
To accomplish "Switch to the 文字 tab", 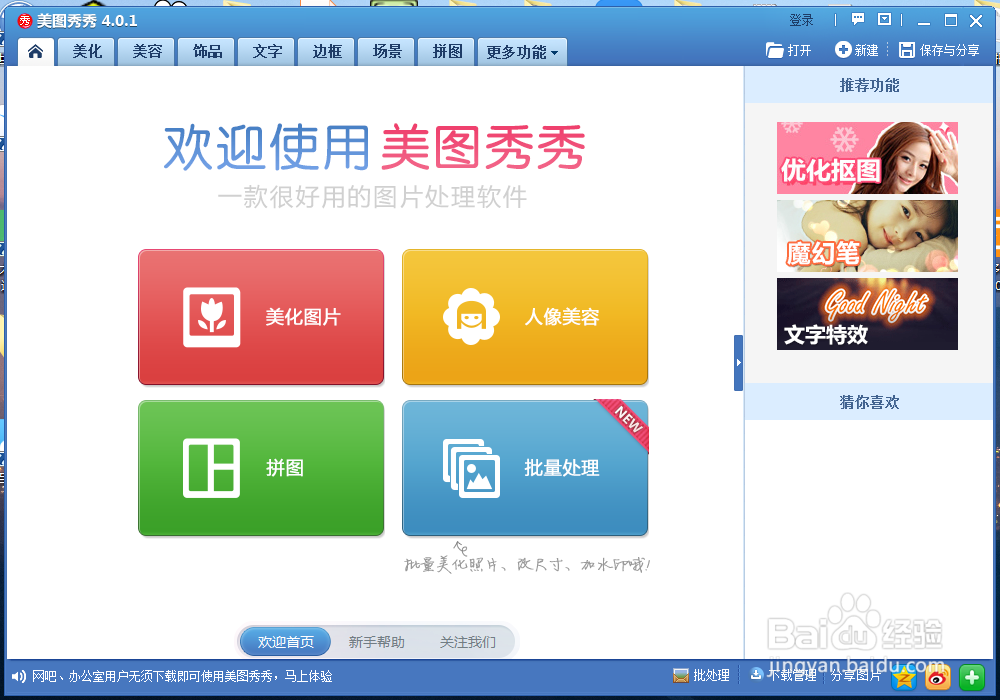I will coord(267,52).
